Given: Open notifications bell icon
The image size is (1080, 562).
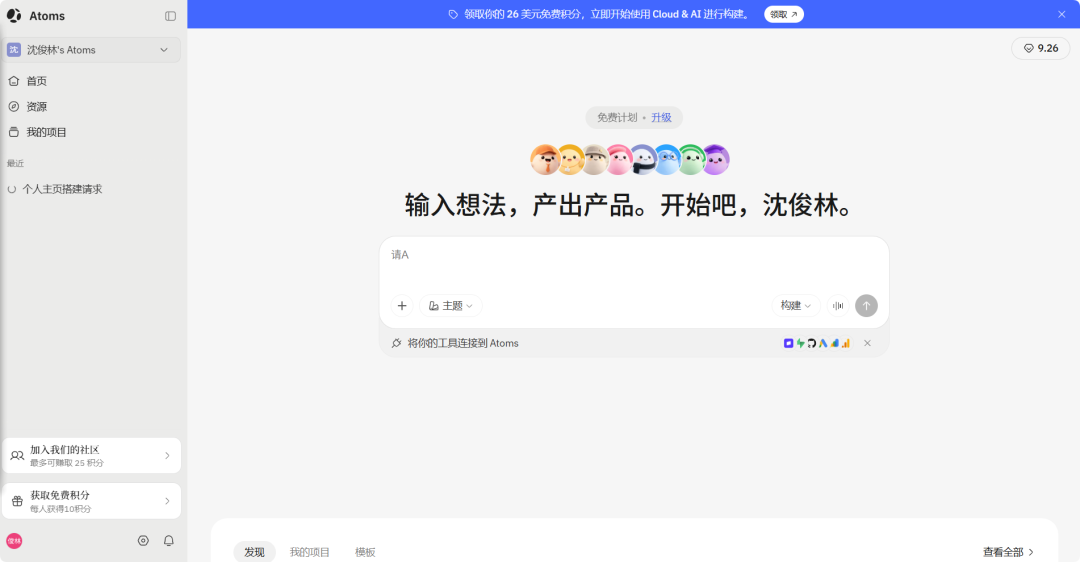Looking at the screenshot, I should coord(169,541).
